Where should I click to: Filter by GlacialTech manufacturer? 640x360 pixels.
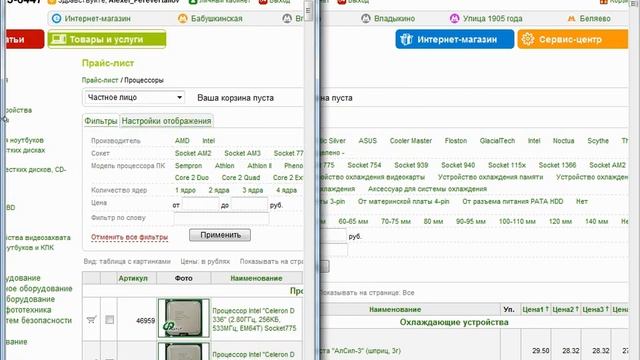(x=497, y=141)
